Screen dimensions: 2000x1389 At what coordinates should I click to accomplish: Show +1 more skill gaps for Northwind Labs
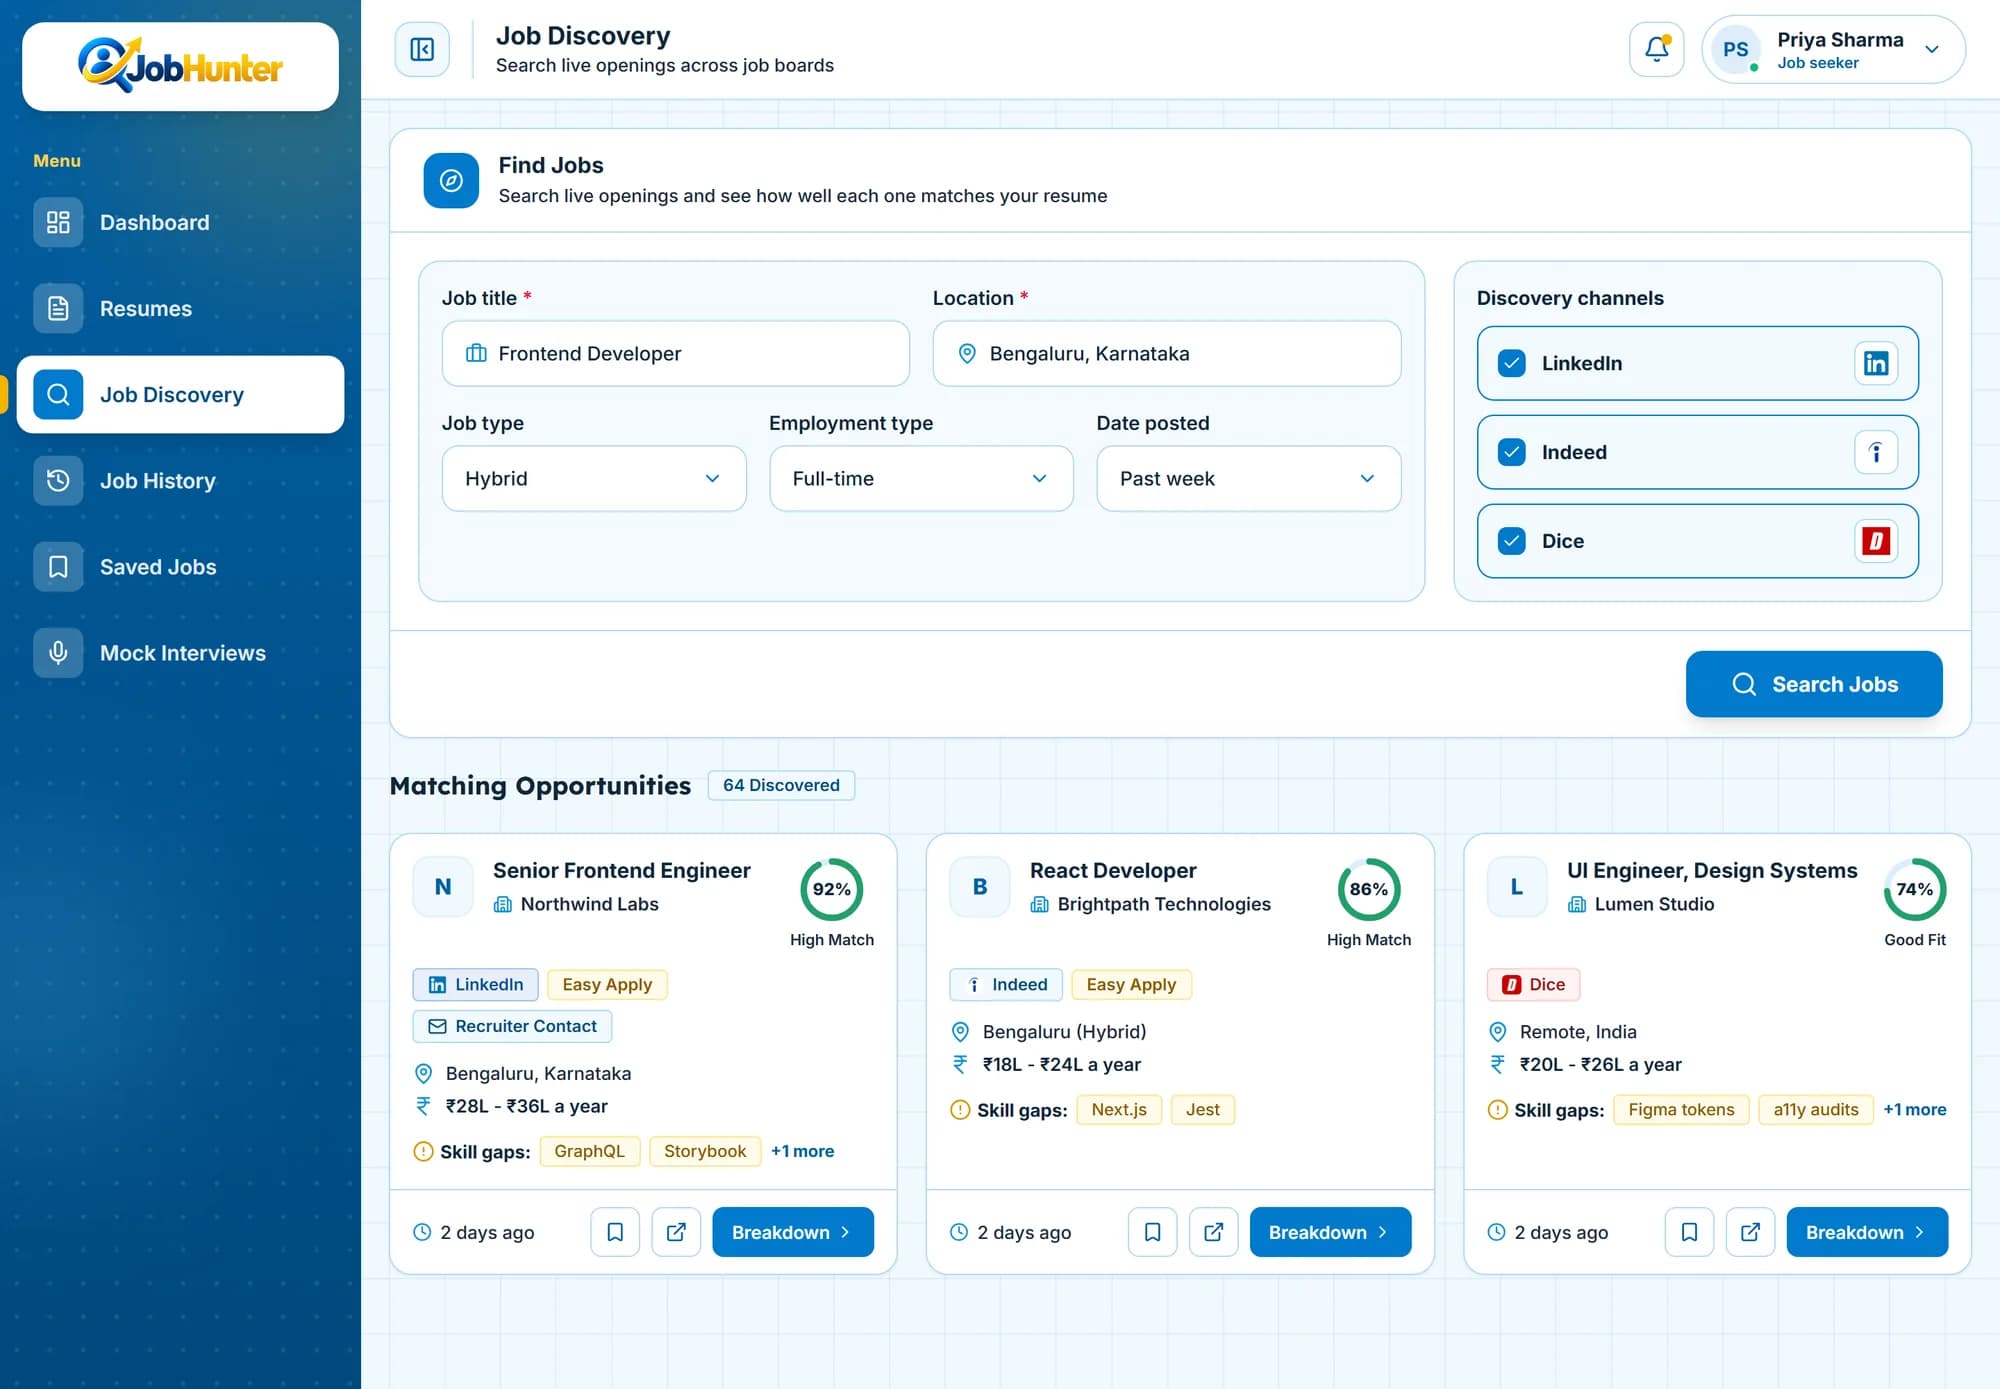coord(802,1151)
